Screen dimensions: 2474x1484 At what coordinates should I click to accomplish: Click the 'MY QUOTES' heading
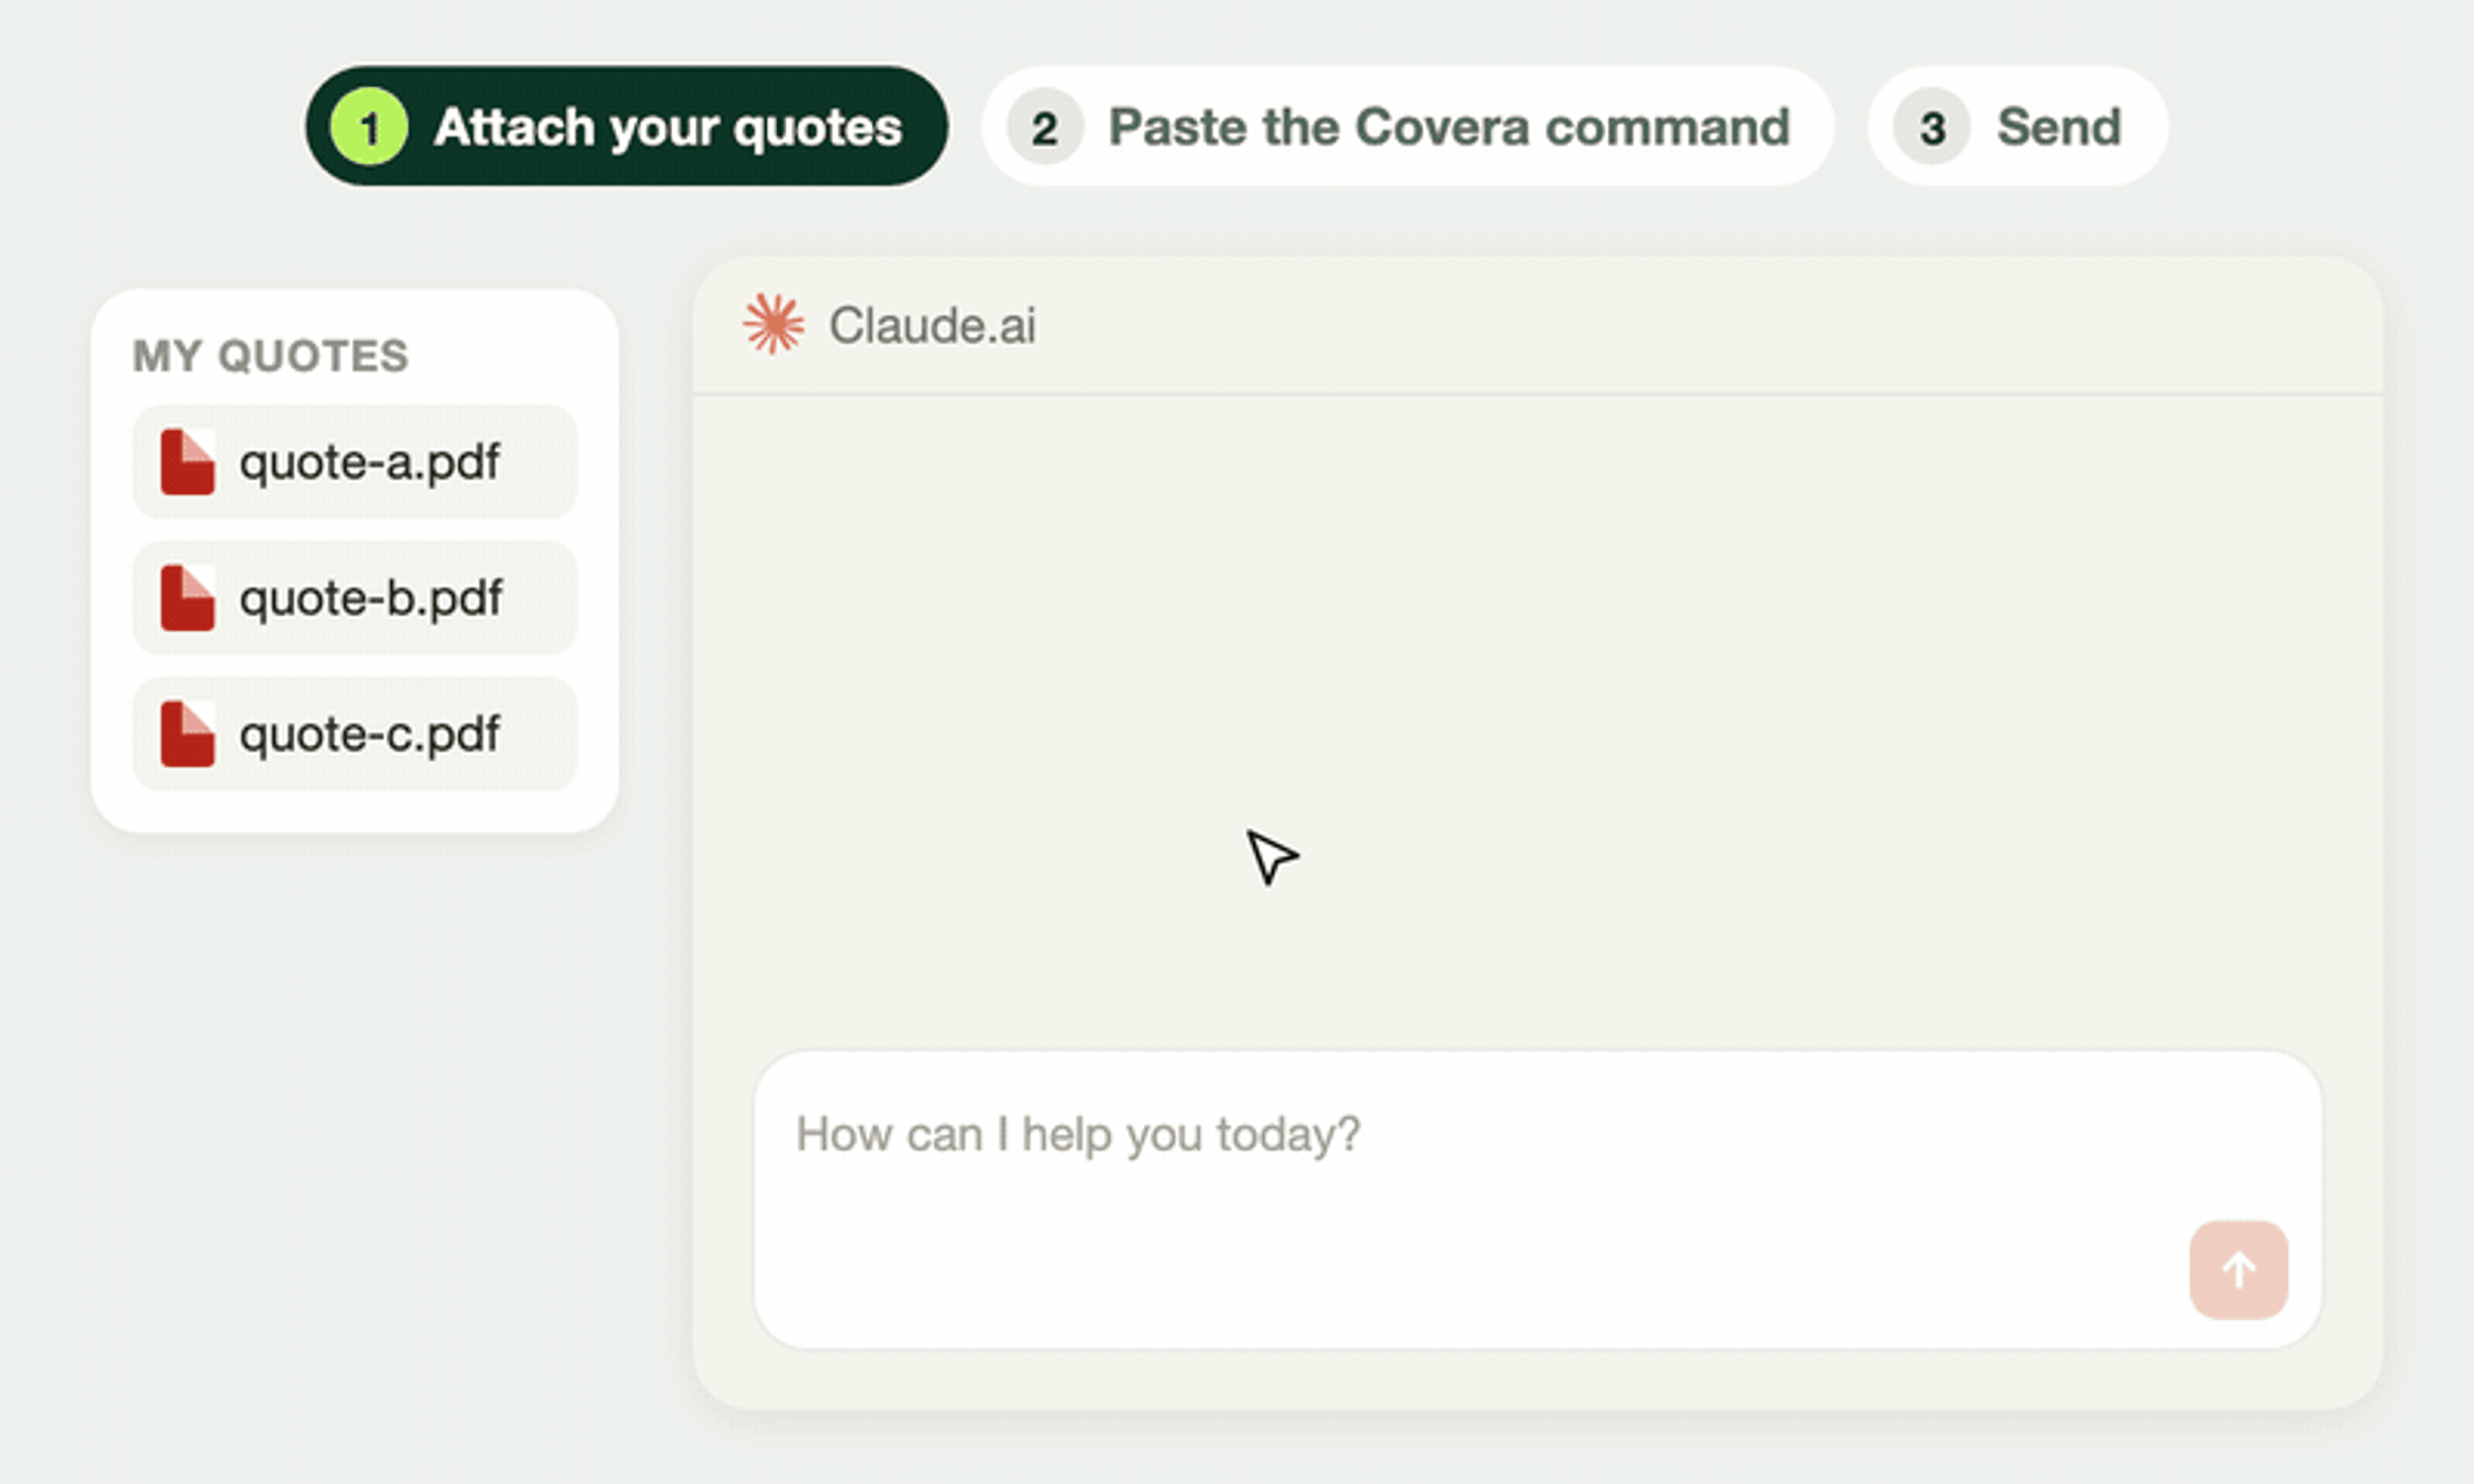pos(270,356)
